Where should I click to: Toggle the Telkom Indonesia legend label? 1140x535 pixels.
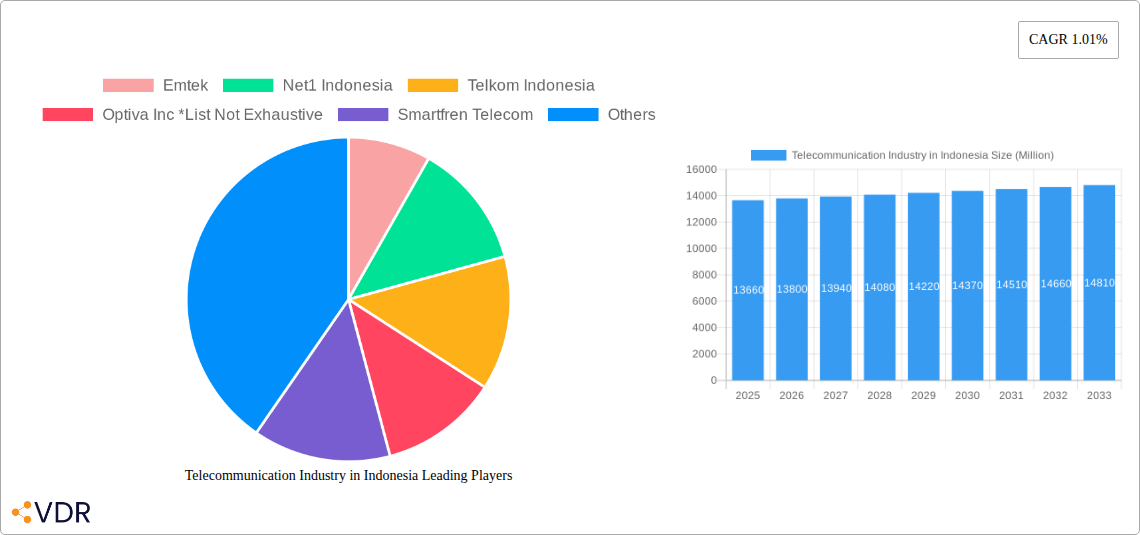click(531, 85)
